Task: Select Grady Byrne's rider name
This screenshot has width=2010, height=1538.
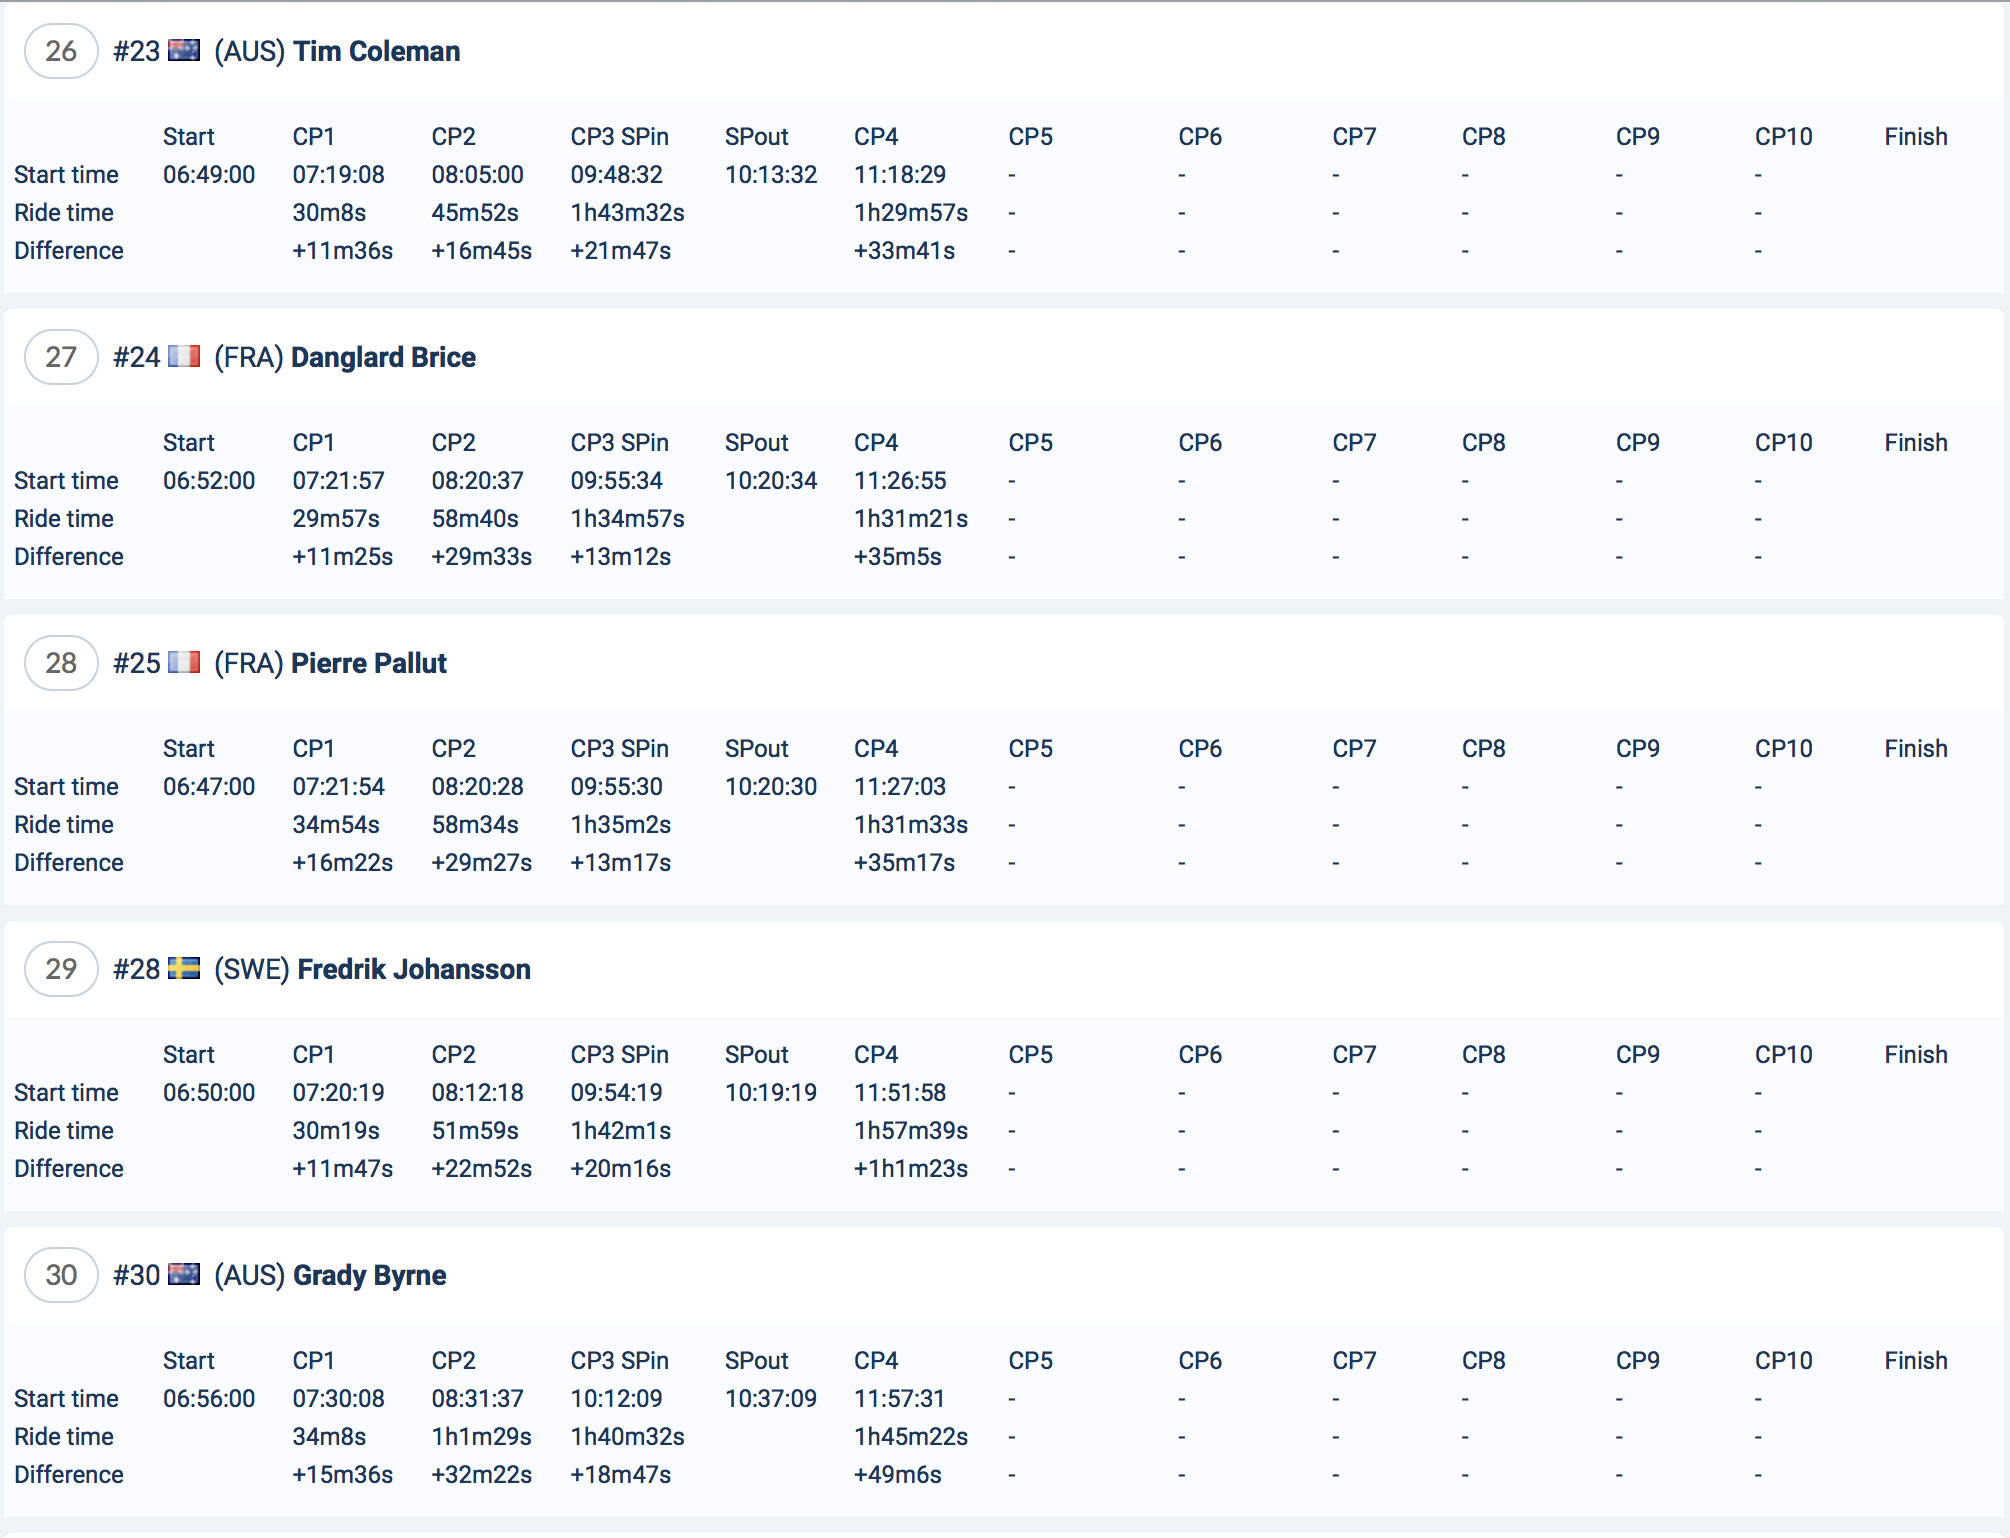Action: click(x=369, y=1275)
